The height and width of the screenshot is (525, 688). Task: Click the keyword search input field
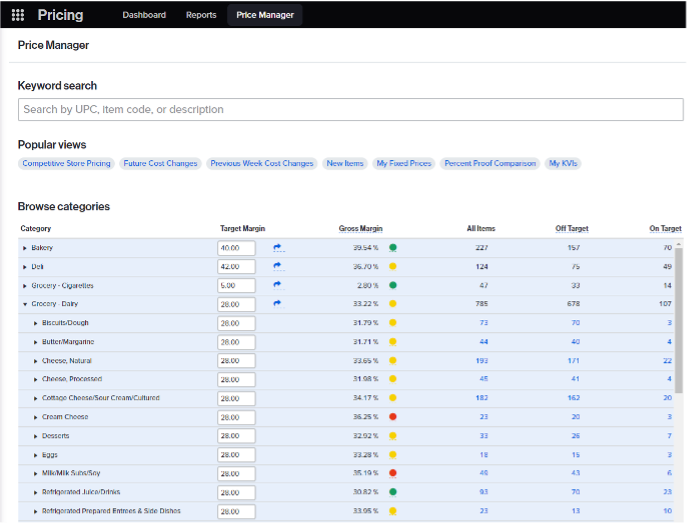click(x=350, y=110)
